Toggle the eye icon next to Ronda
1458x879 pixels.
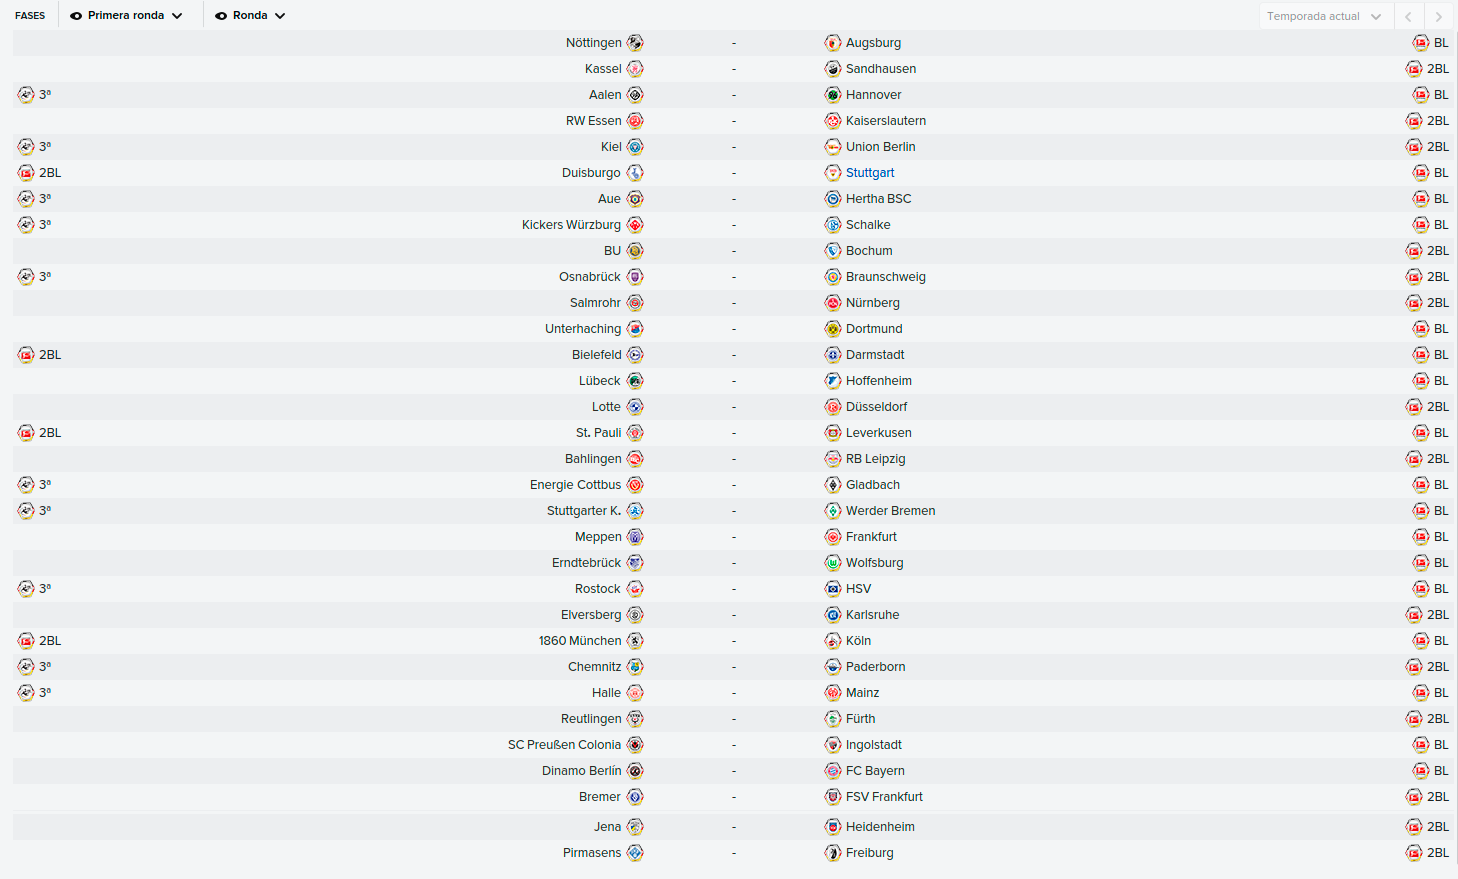click(221, 16)
